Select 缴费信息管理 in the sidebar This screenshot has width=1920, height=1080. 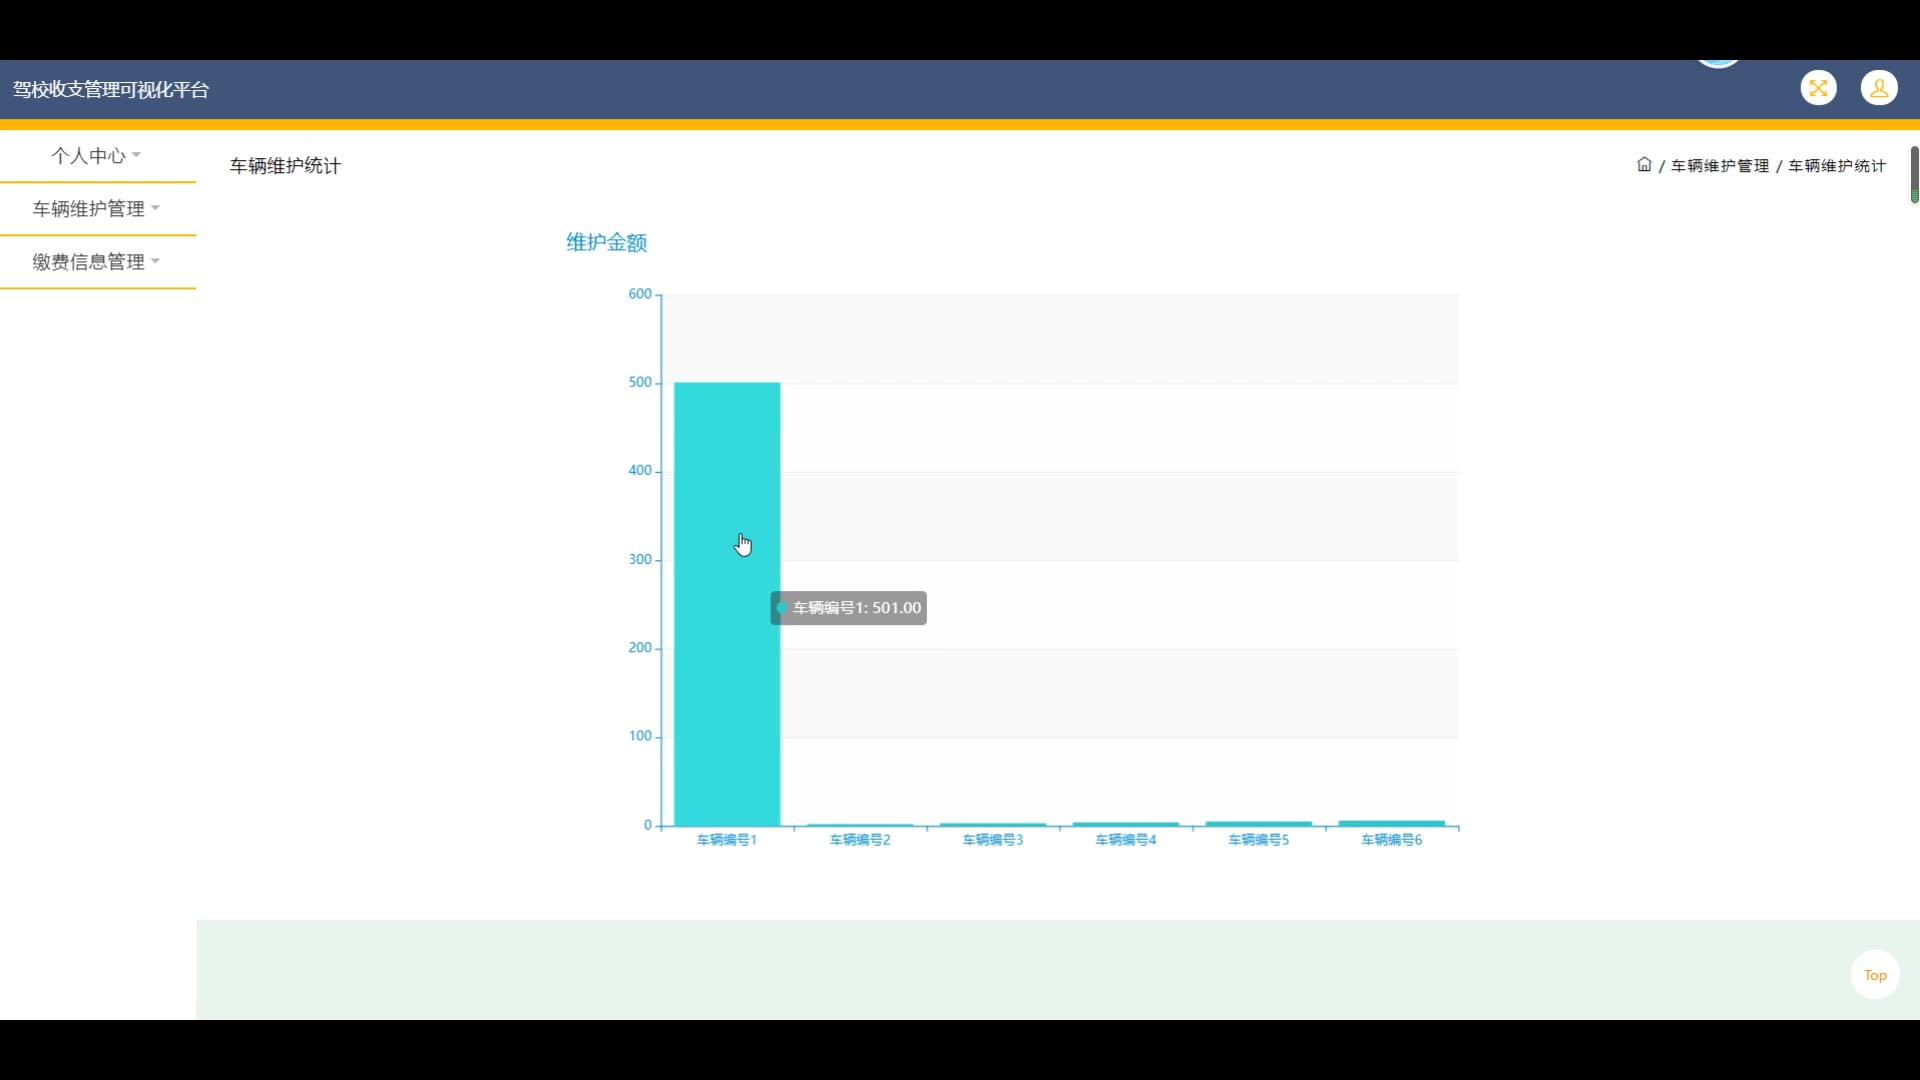(x=88, y=262)
